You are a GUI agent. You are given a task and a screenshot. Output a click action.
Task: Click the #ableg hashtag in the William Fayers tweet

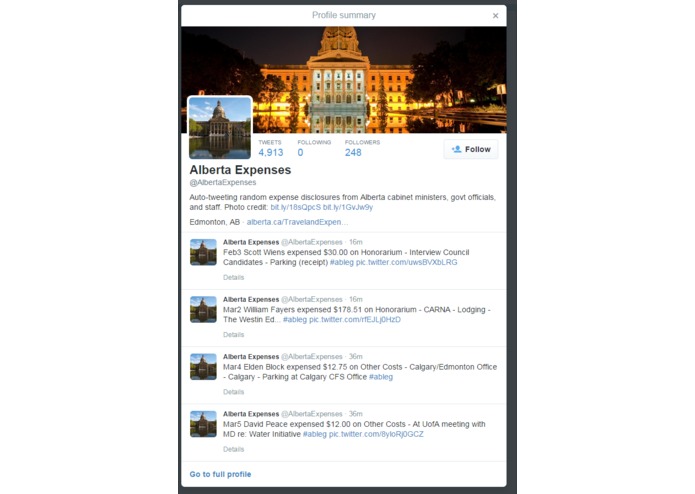point(295,319)
